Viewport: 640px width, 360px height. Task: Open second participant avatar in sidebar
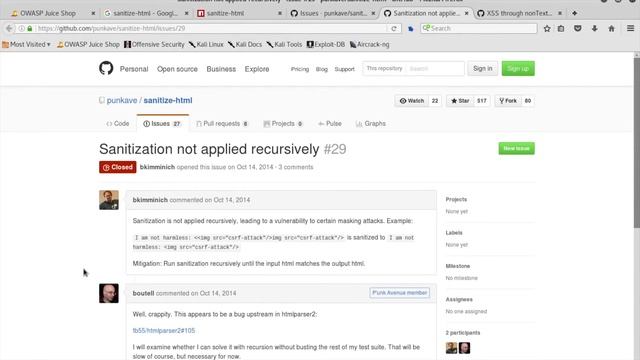464,348
